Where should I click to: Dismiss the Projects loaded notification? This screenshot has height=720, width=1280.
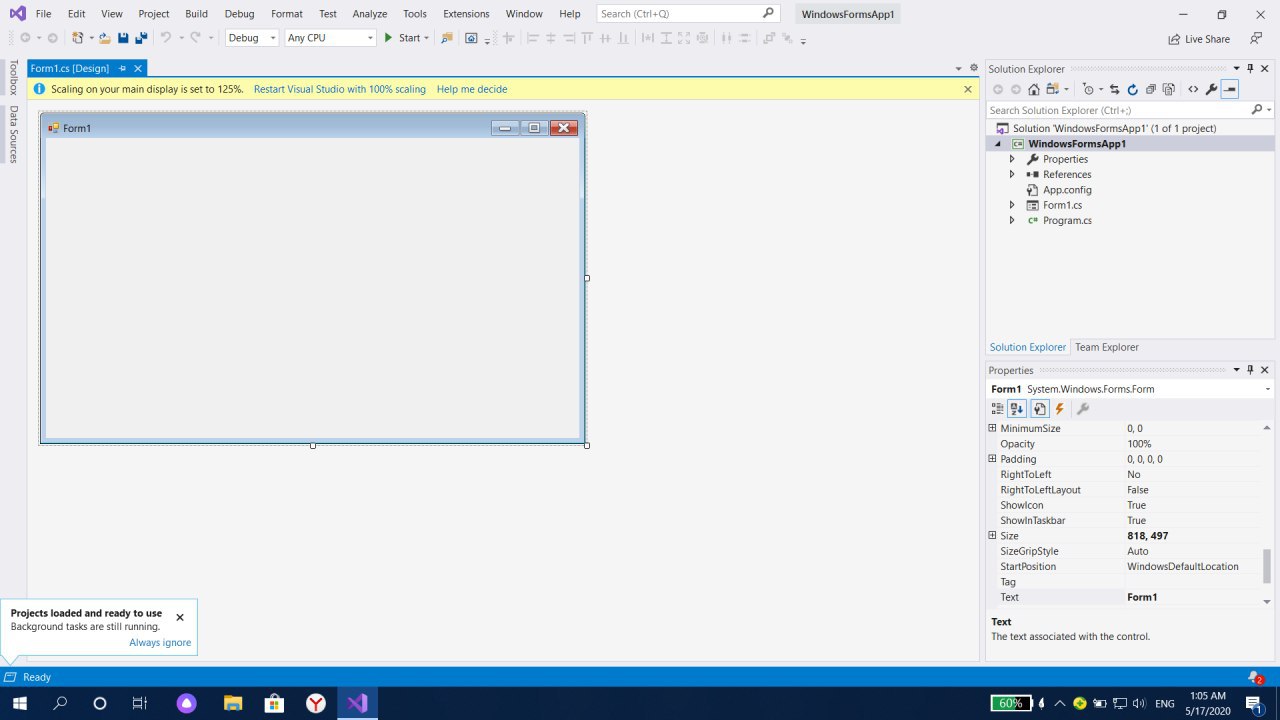point(180,617)
